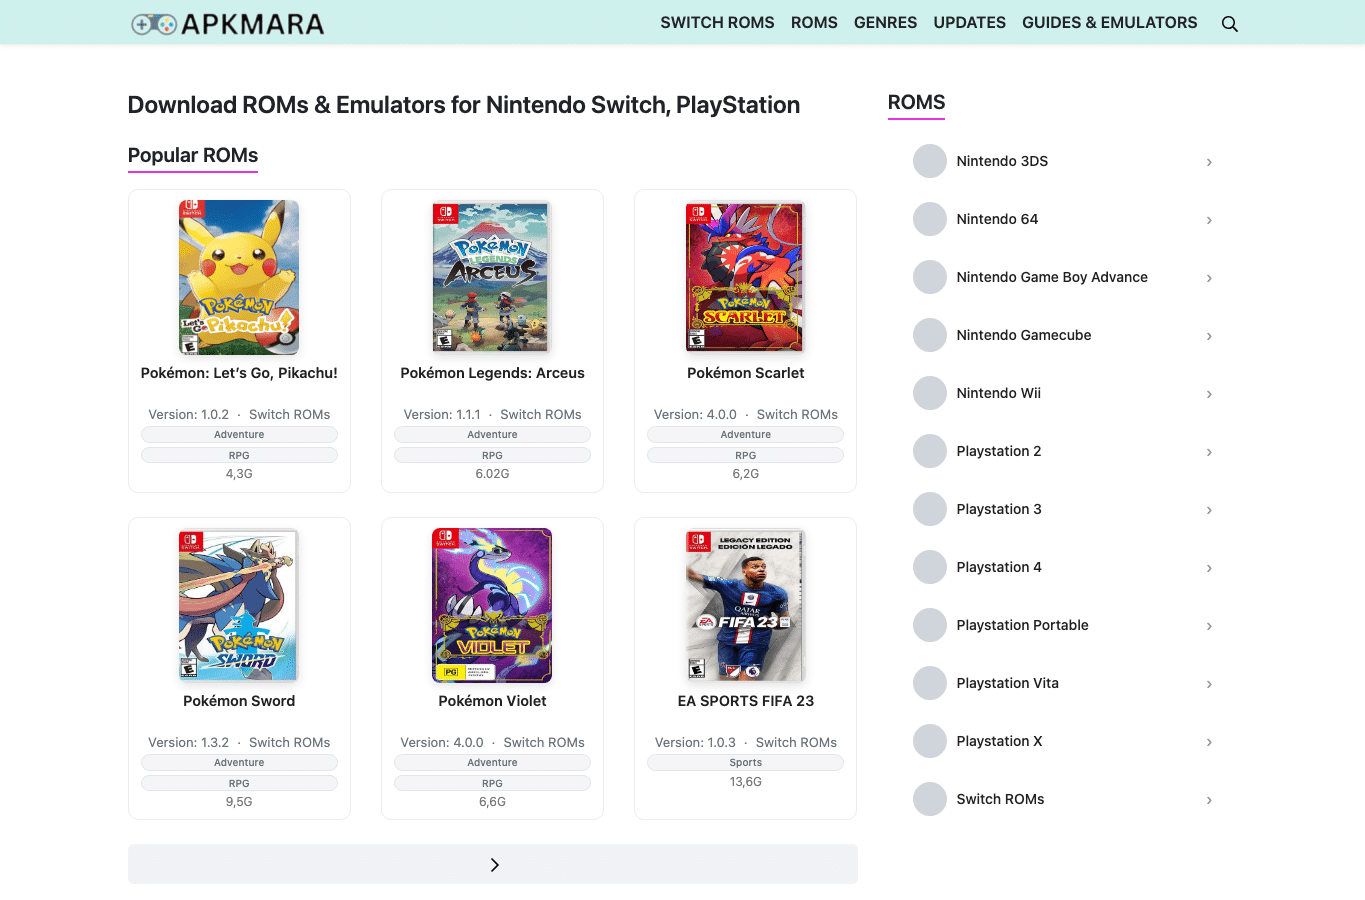Click the Playstation Vita category name
1365x900 pixels.
tap(1007, 683)
